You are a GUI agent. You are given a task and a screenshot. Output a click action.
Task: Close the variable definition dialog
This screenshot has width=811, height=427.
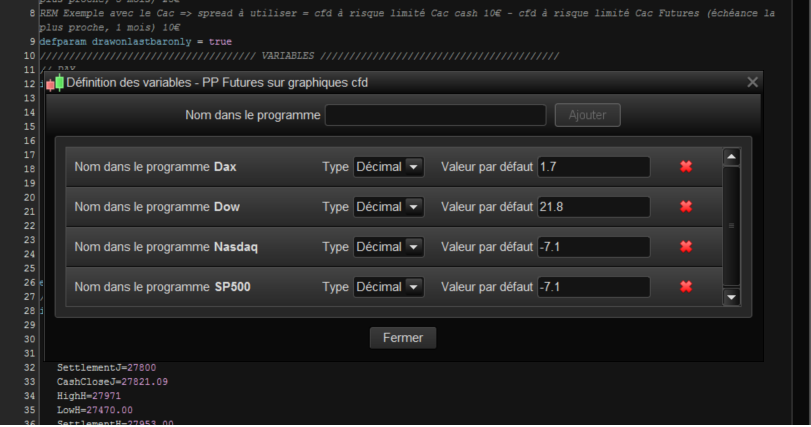(x=753, y=83)
